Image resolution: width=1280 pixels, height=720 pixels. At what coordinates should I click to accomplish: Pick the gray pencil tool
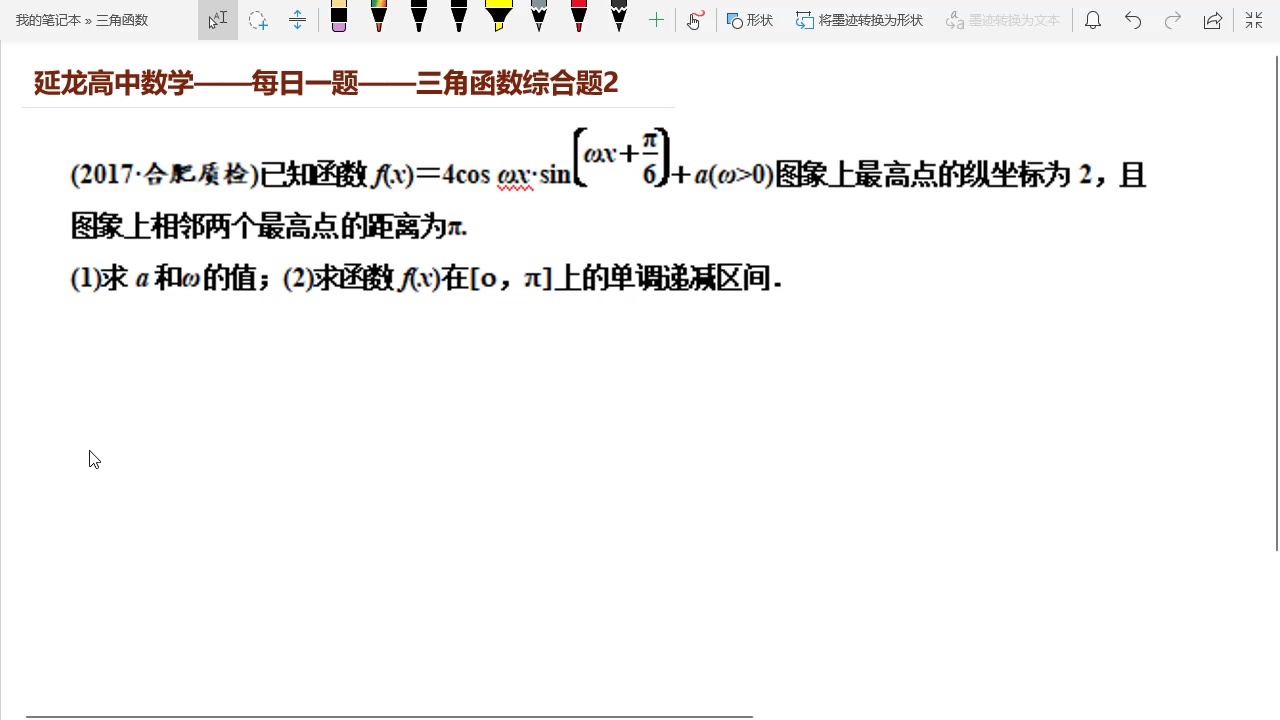point(539,18)
